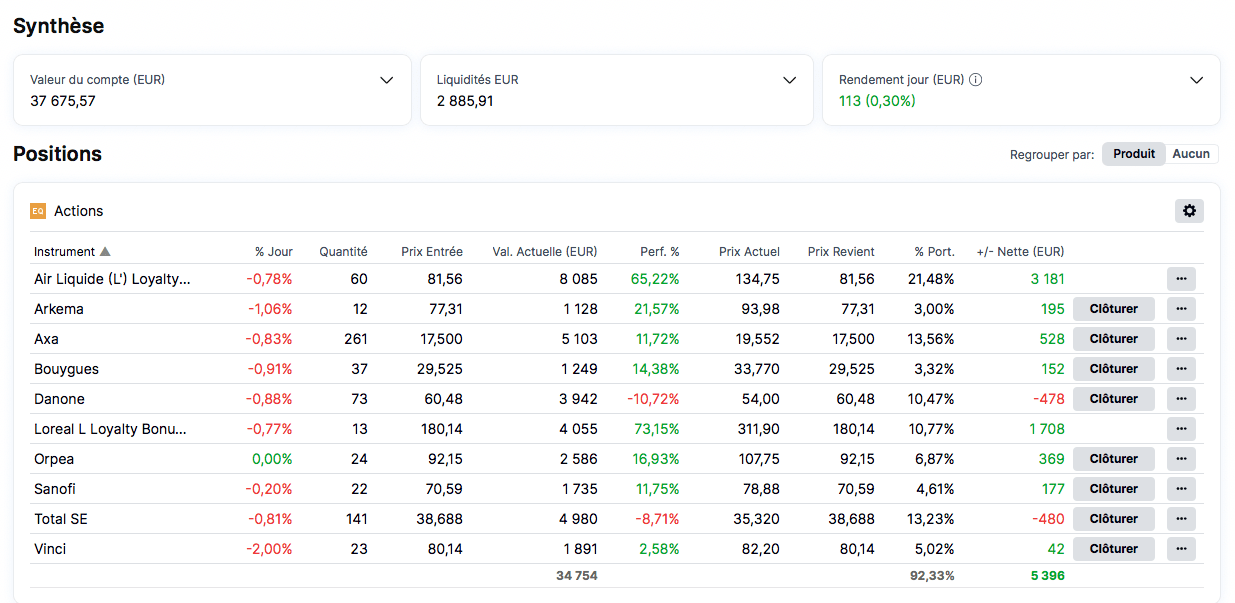Select the Arkema instrument name
The width and height of the screenshot is (1235, 603).
click(59, 309)
